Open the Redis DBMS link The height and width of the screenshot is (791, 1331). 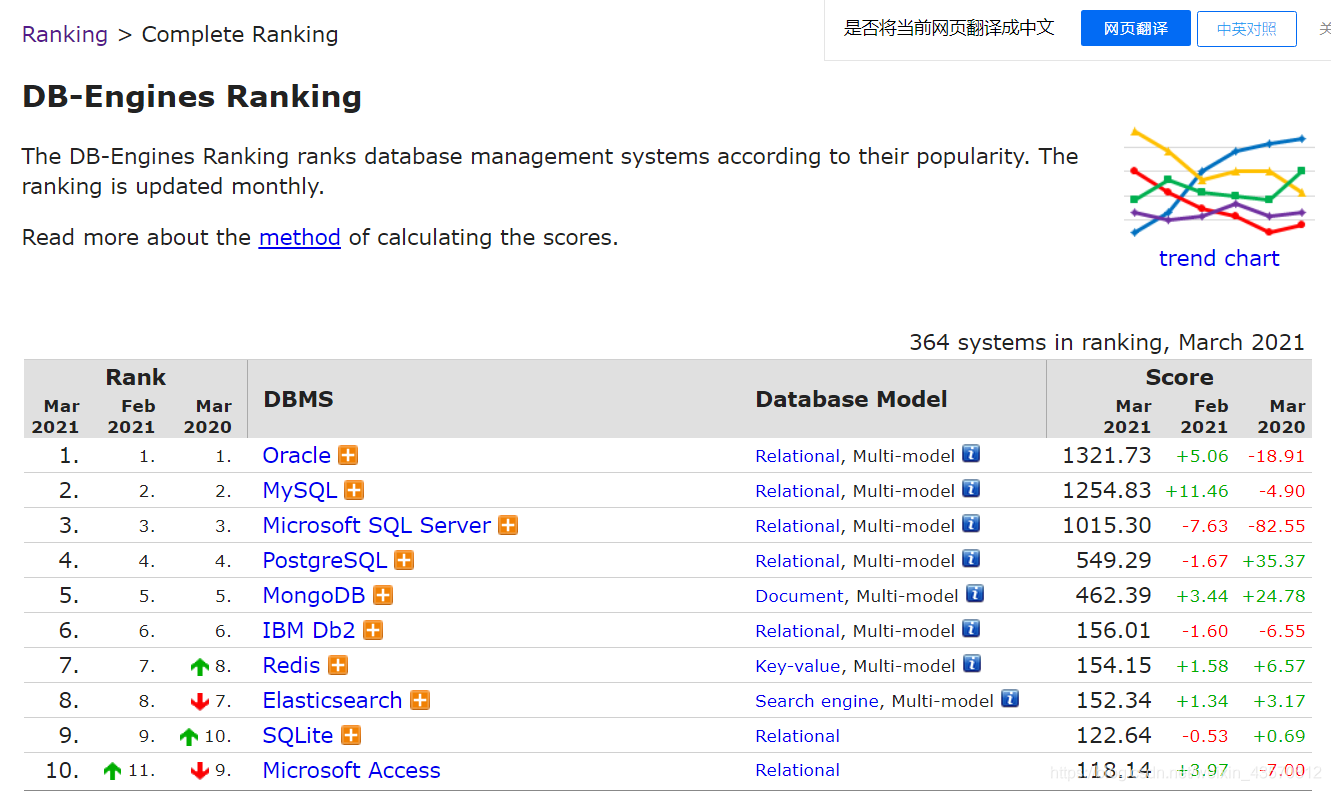(292, 665)
